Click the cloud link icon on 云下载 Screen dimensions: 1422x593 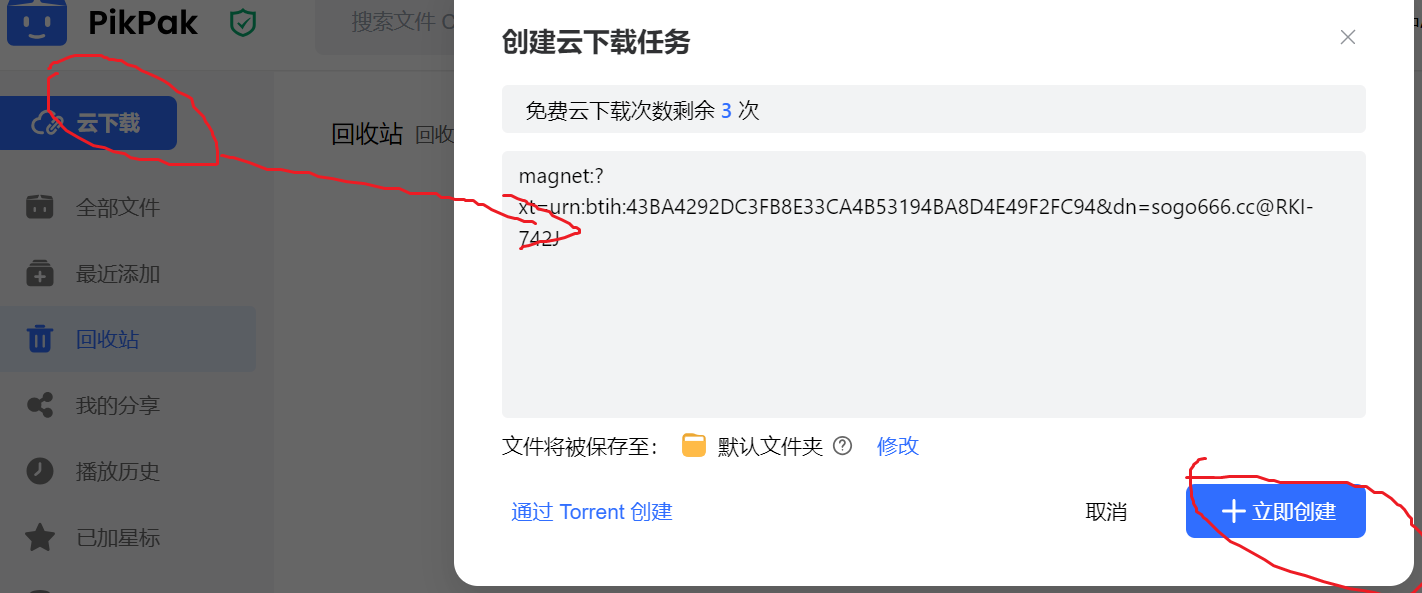pyautogui.click(x=48, y=124)
